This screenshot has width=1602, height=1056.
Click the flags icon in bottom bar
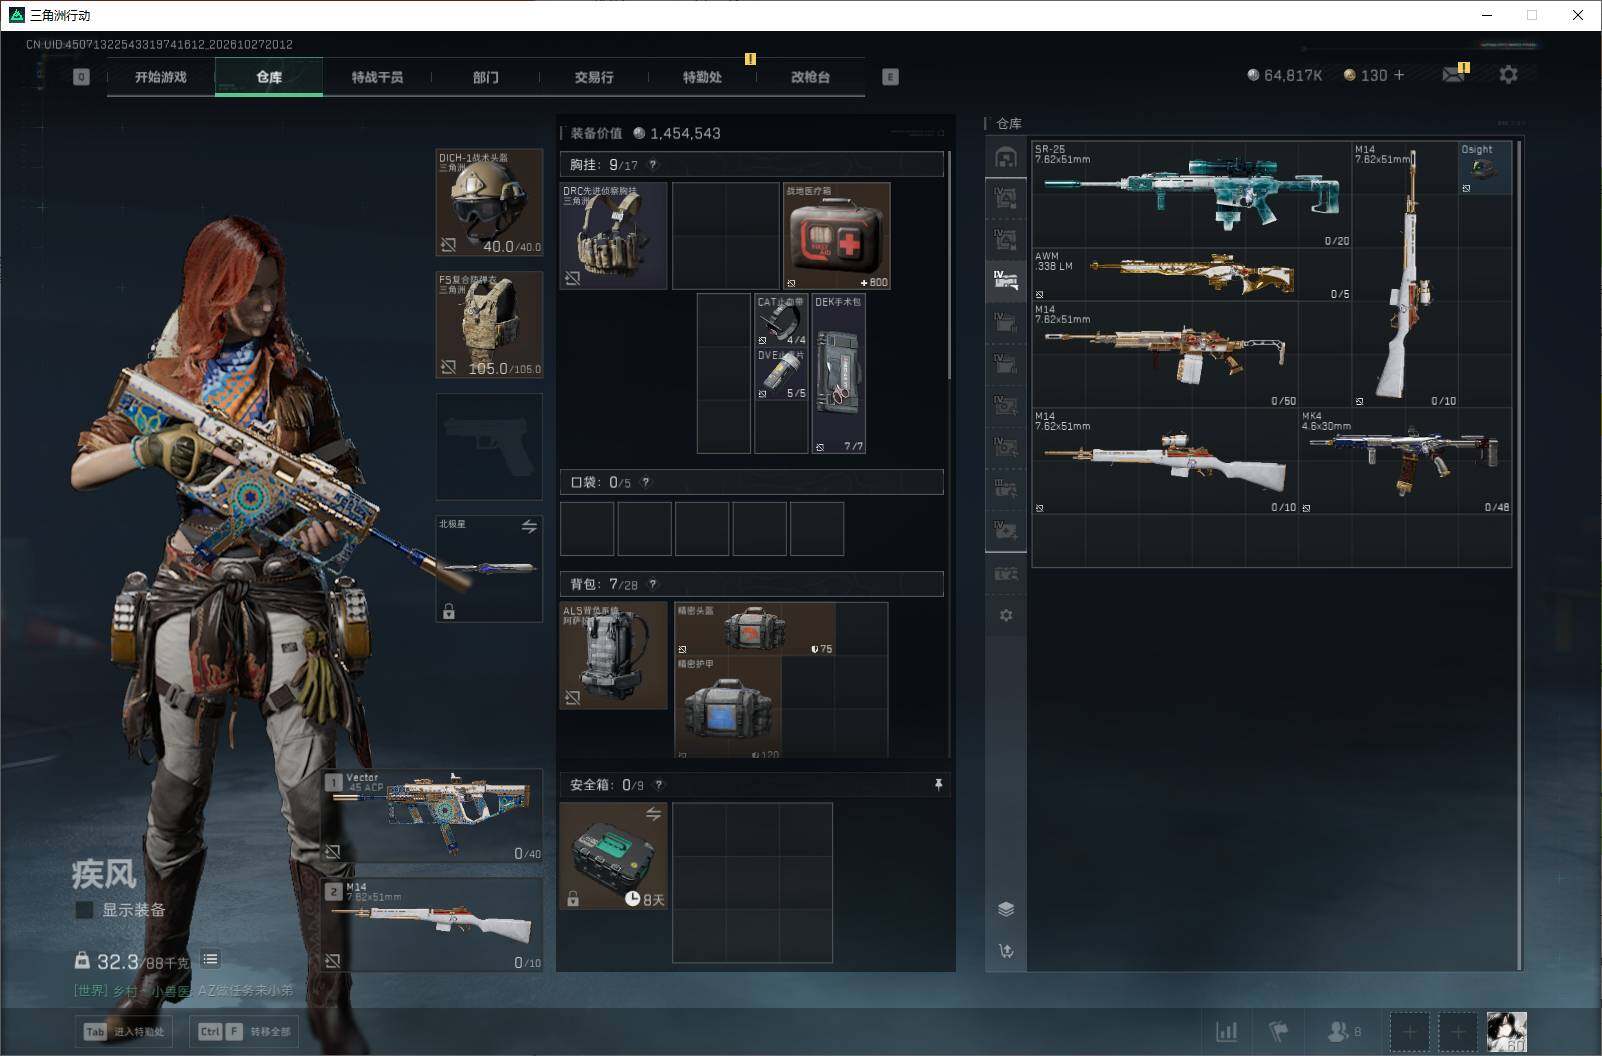1279,1031
